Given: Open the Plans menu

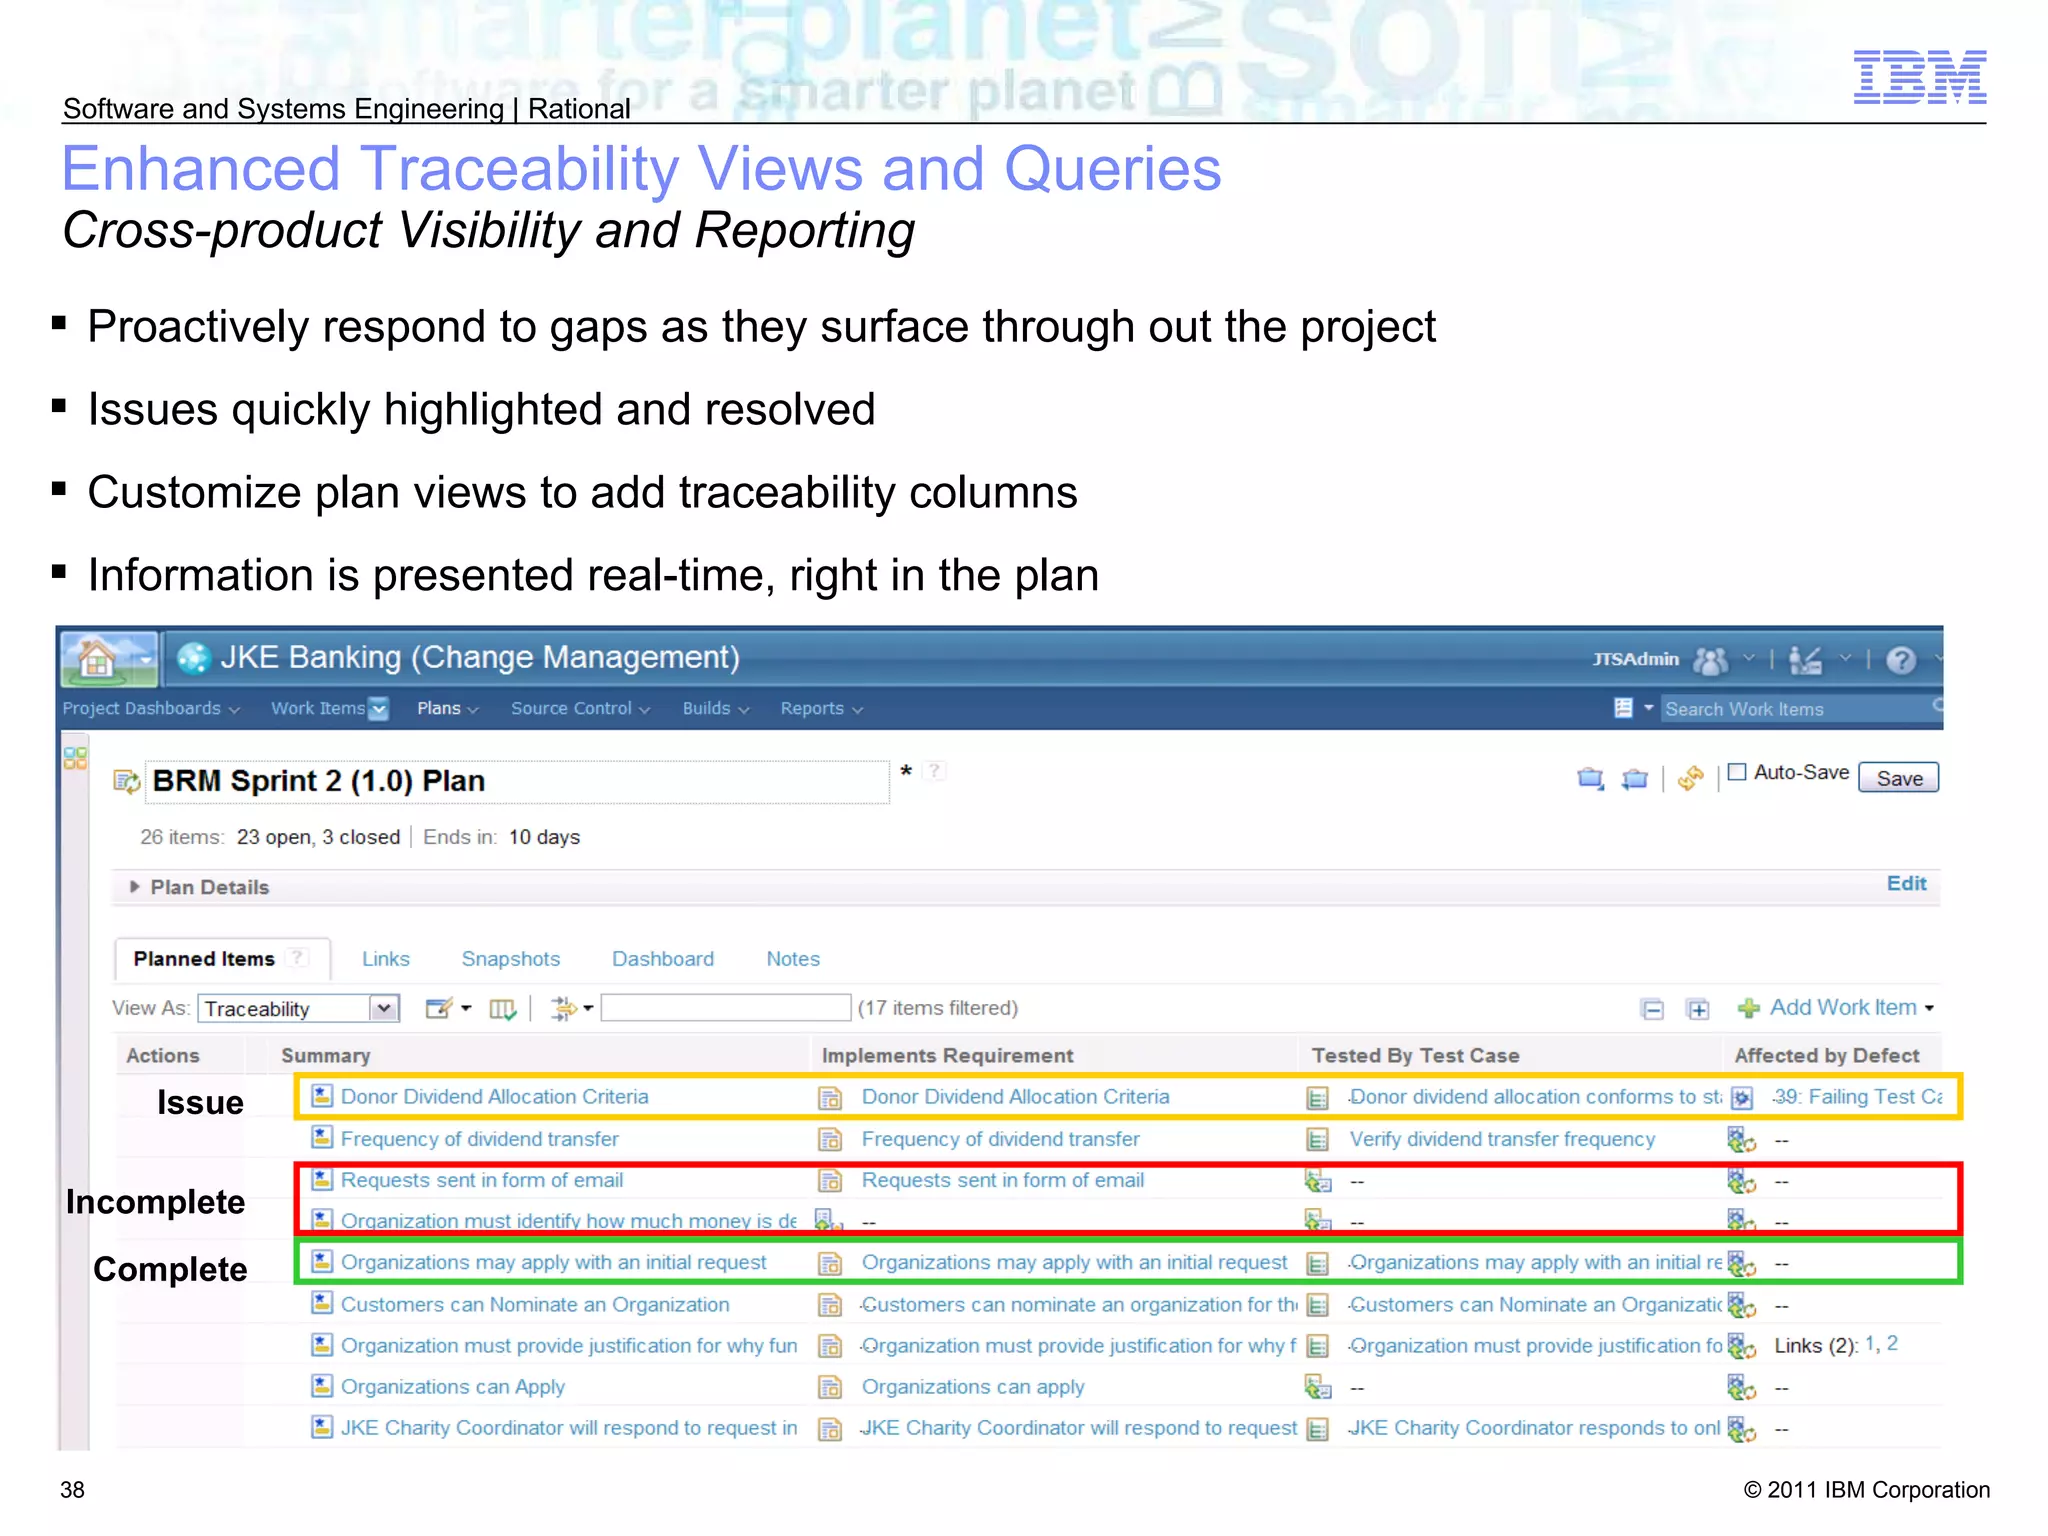Looking at the screenshot, I should coord(448,708).
